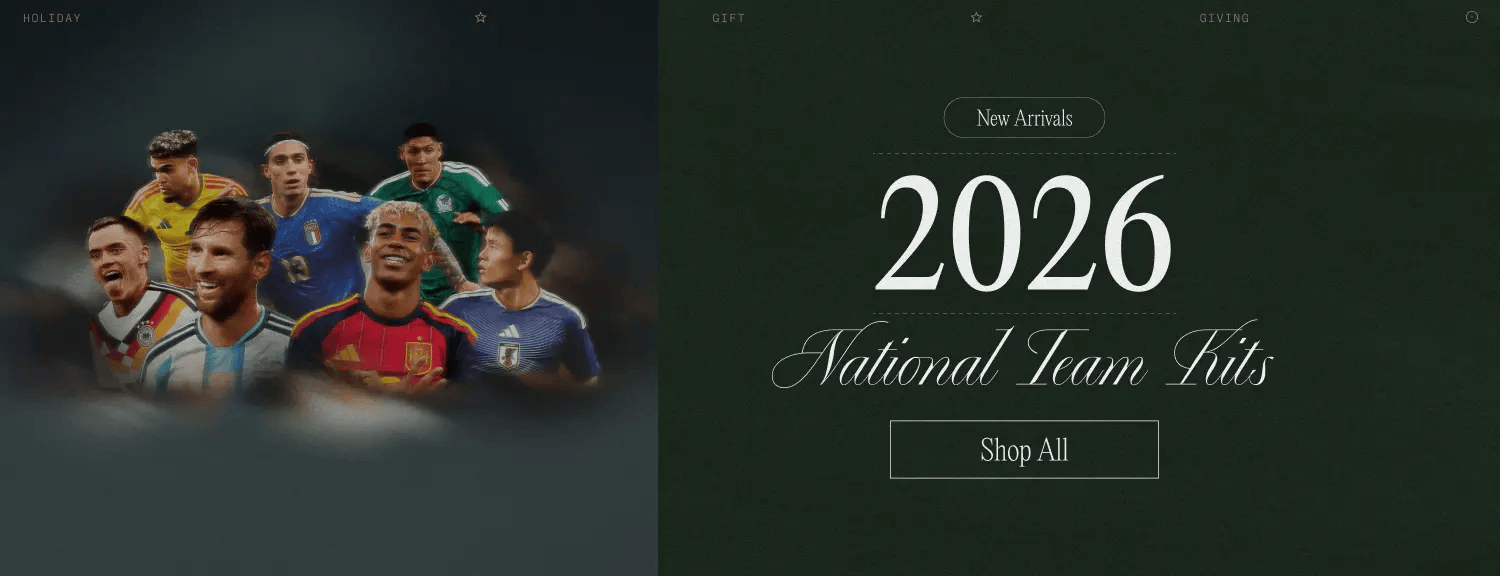Click the large 2026 headline
The width and height of the screenshot is (1500, 576).
coord(1024,234)
